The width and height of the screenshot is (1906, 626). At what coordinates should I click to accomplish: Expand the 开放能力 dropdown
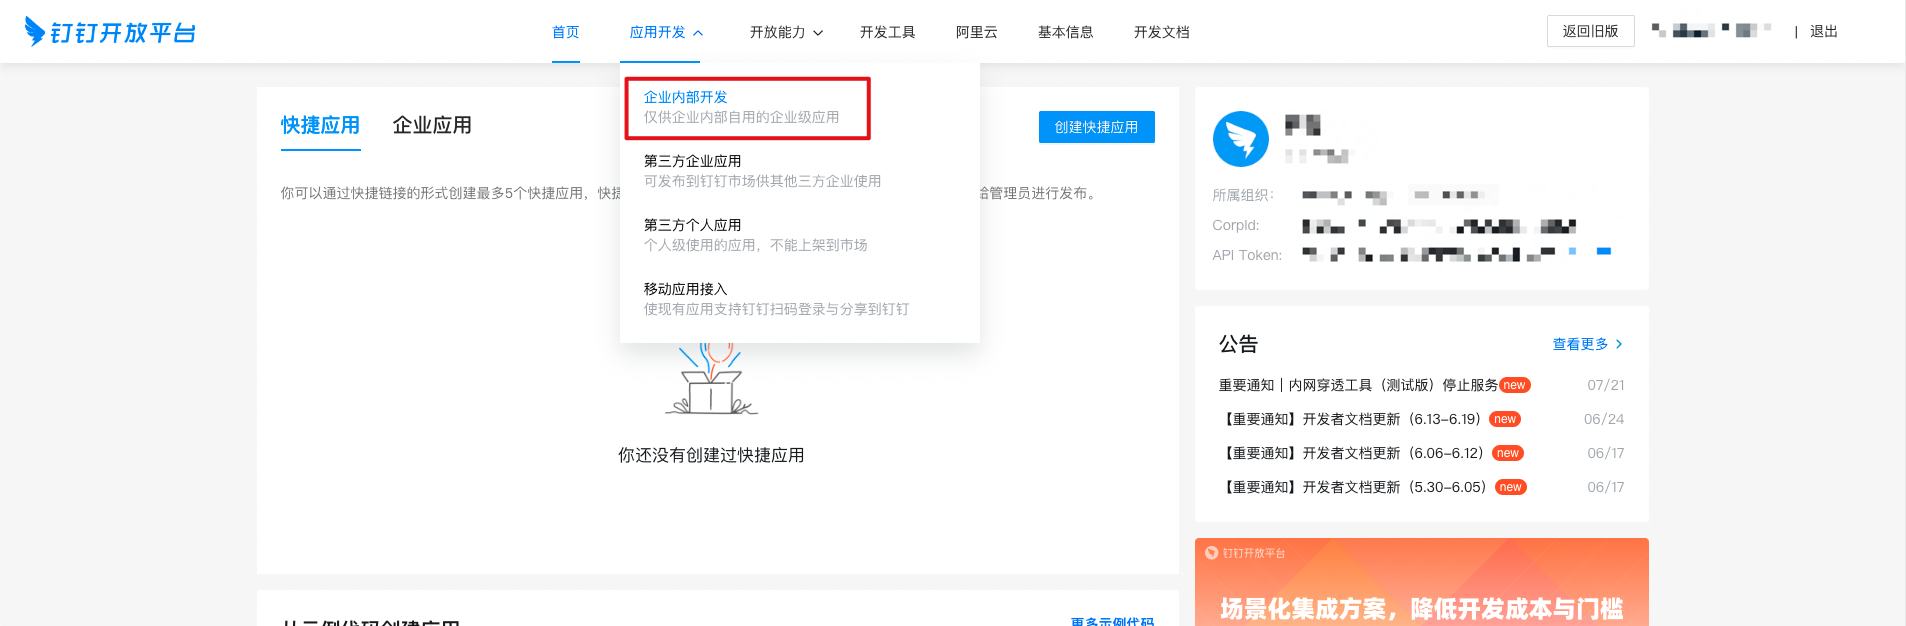coord(787,32)
